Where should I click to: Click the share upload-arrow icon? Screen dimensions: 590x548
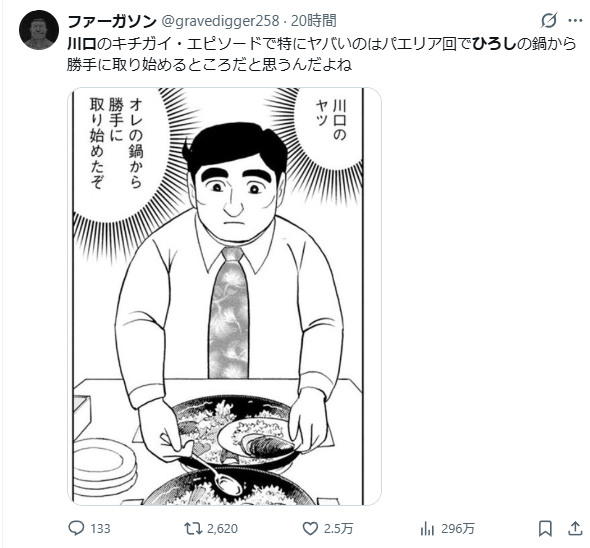(x=575, y=528)
